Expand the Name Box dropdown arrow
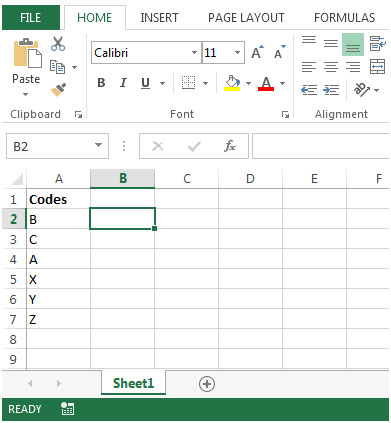Viewport: 391px width, 423px height. [98, 145]
